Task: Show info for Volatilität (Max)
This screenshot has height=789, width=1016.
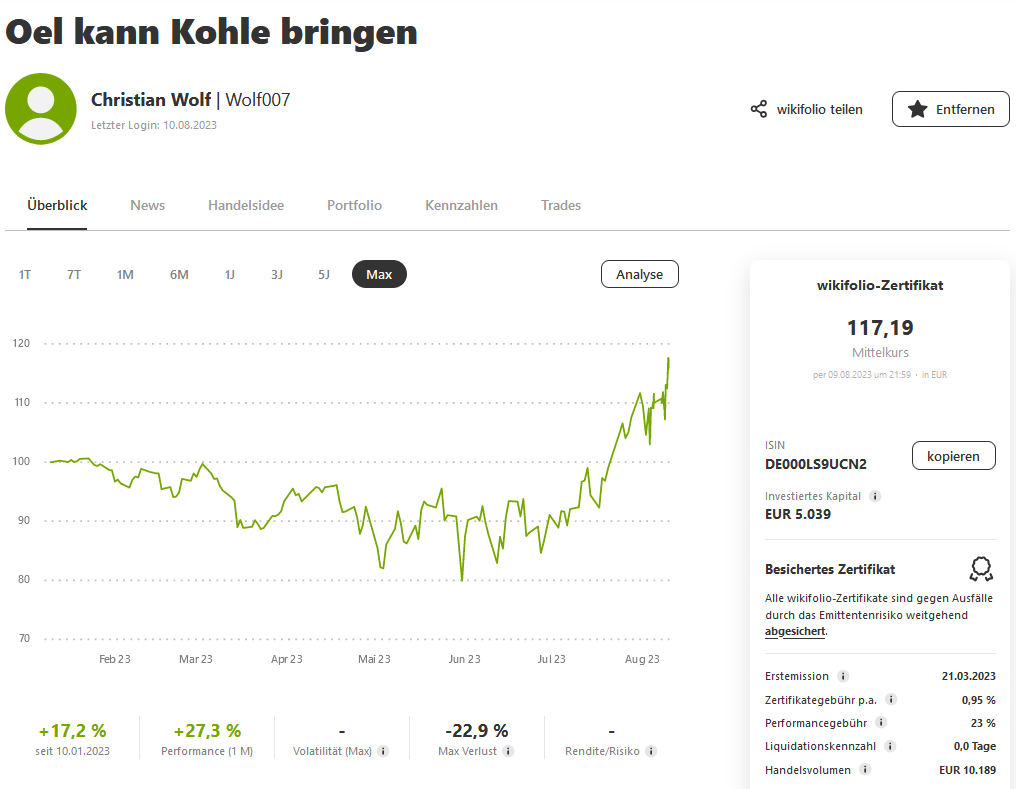Action: (383, 751)
